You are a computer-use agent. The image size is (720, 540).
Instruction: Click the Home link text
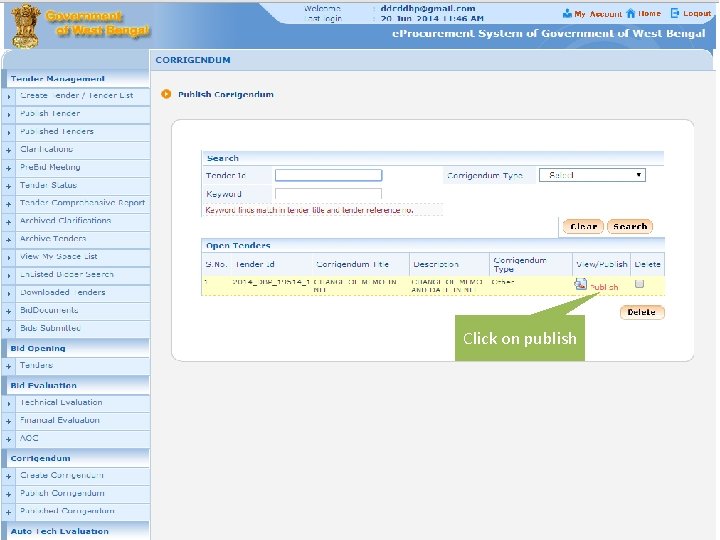pyautogui.click(x=649, y=13)
